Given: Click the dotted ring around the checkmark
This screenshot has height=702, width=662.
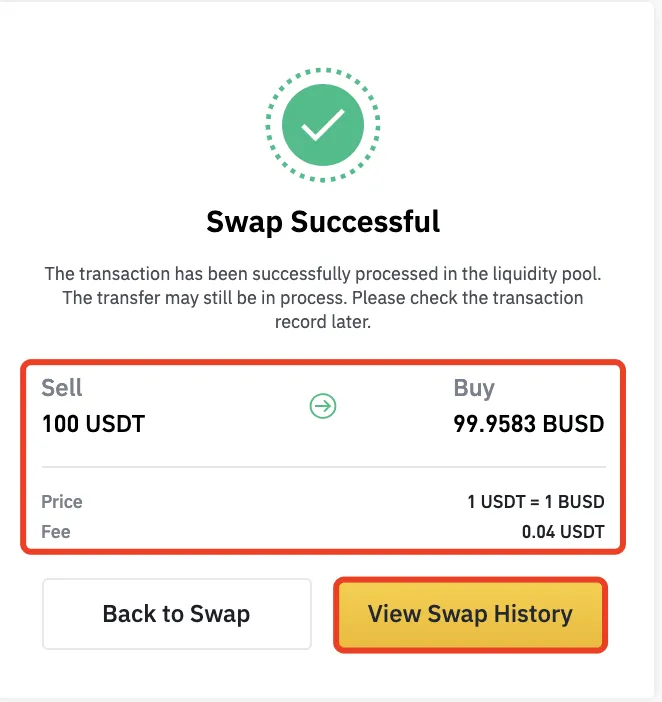Looking at the screenshot, I should coord(323,68).
